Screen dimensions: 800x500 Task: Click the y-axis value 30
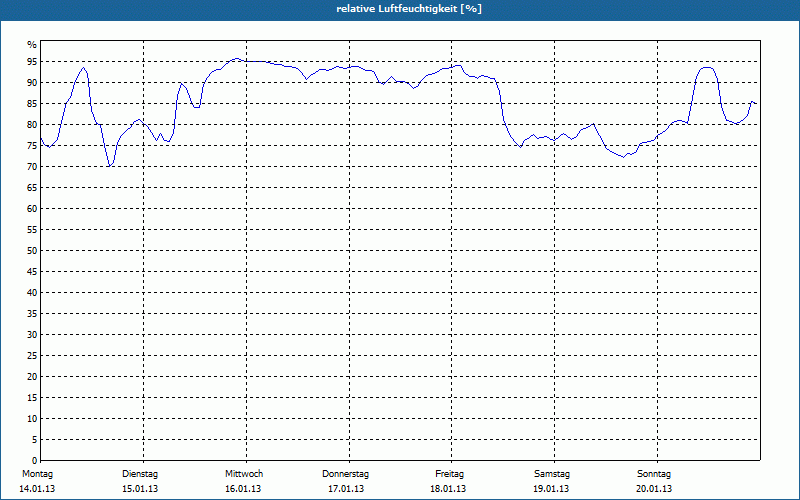[x=32, y=335]
